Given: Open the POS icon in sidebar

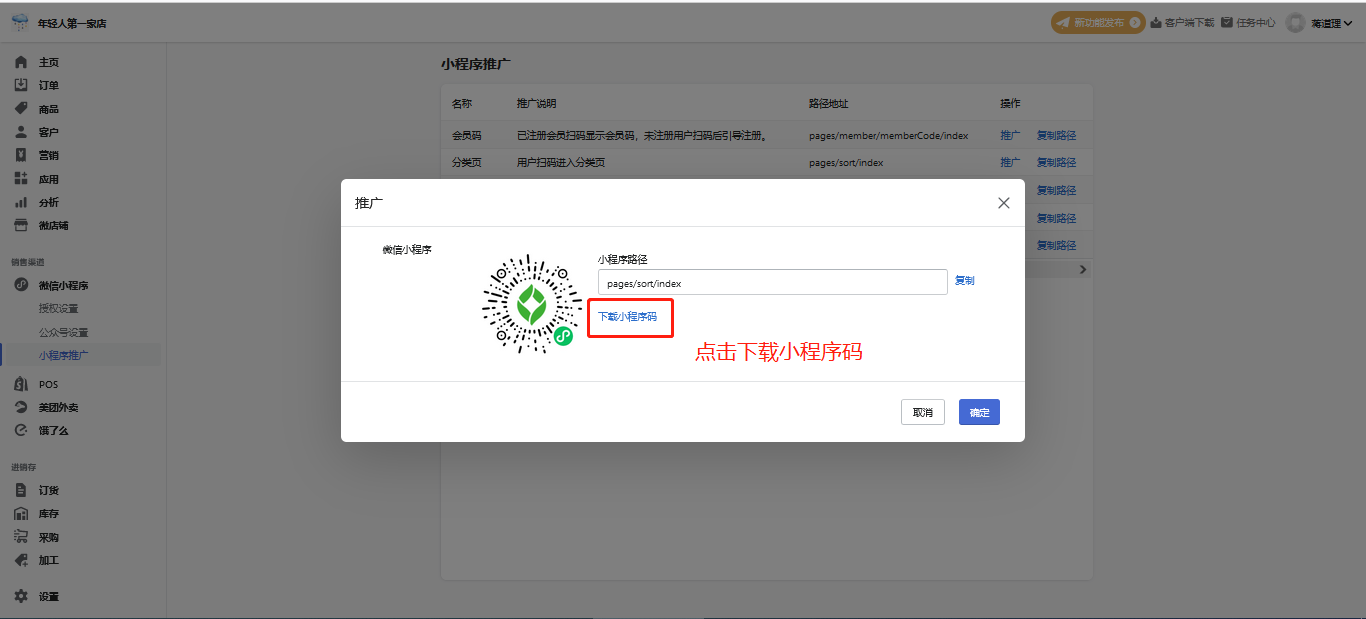Looking at the screenshot, I should click(21, 384).
